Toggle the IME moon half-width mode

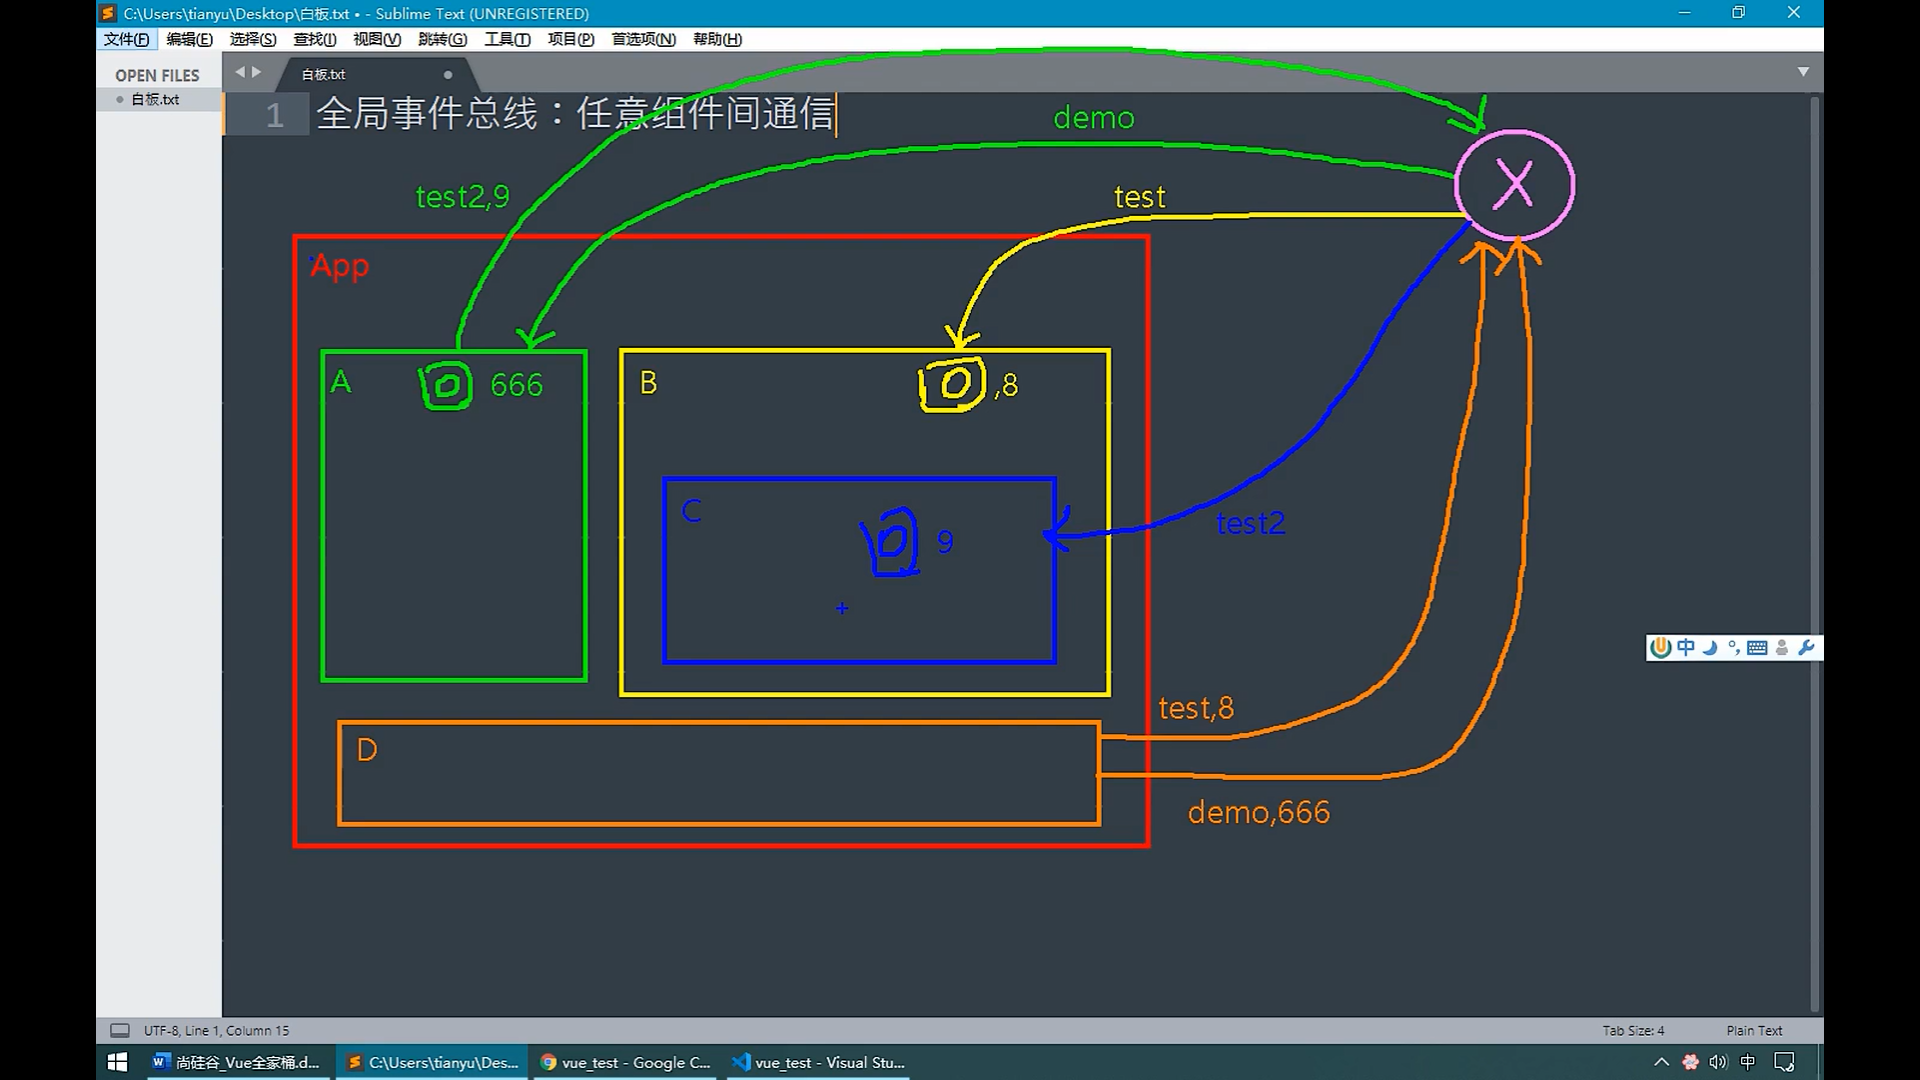[x=1710, y=648]
